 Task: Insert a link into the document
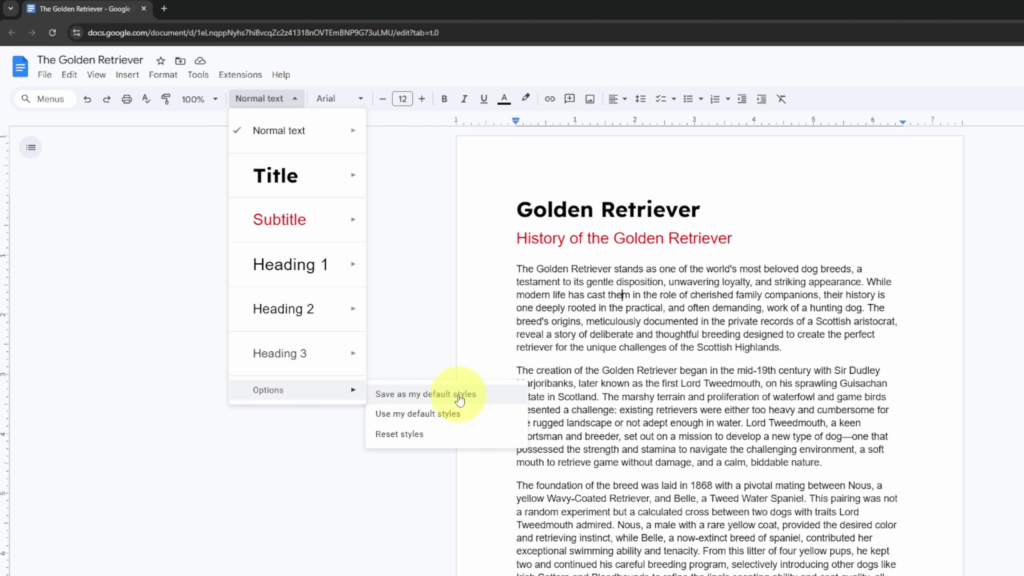tap(549, 98)
